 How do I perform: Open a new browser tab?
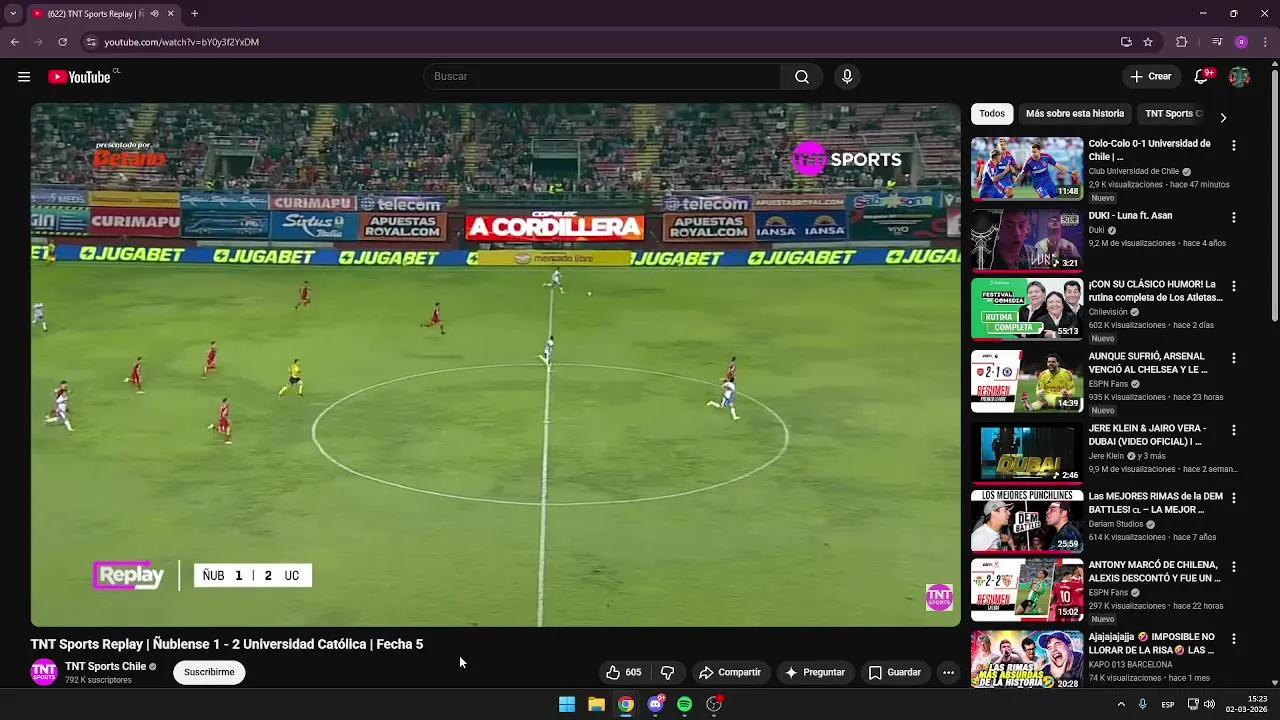pos(194,14)
